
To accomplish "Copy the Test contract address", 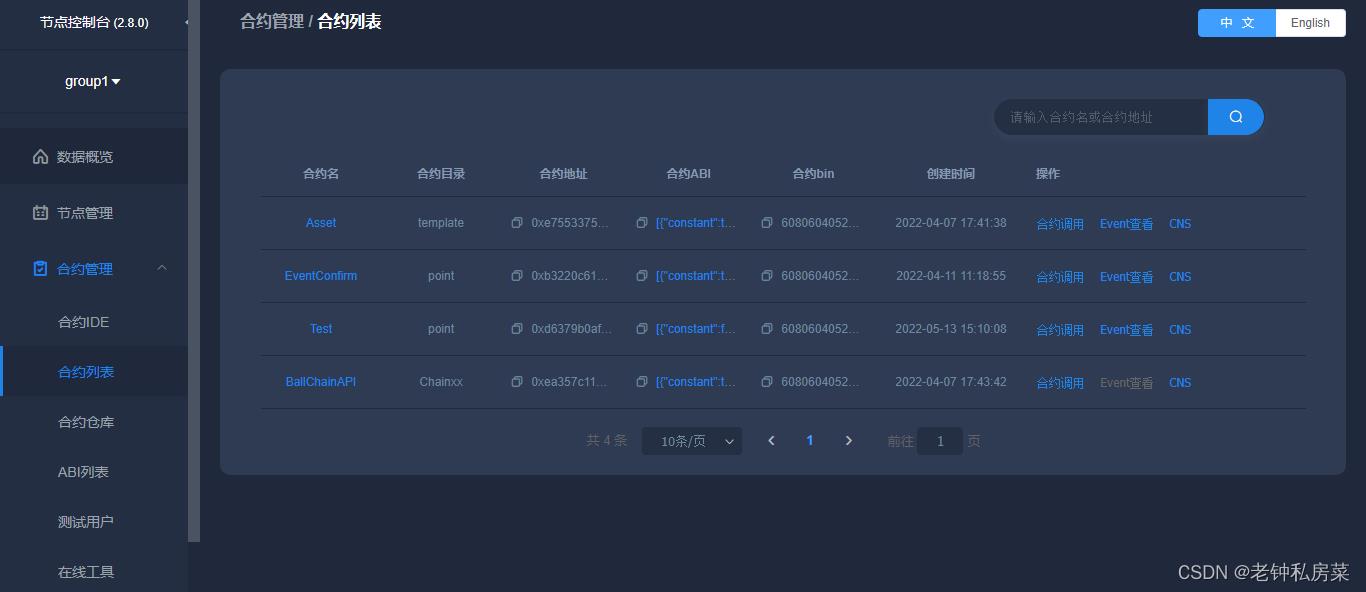I will [517, 329].
